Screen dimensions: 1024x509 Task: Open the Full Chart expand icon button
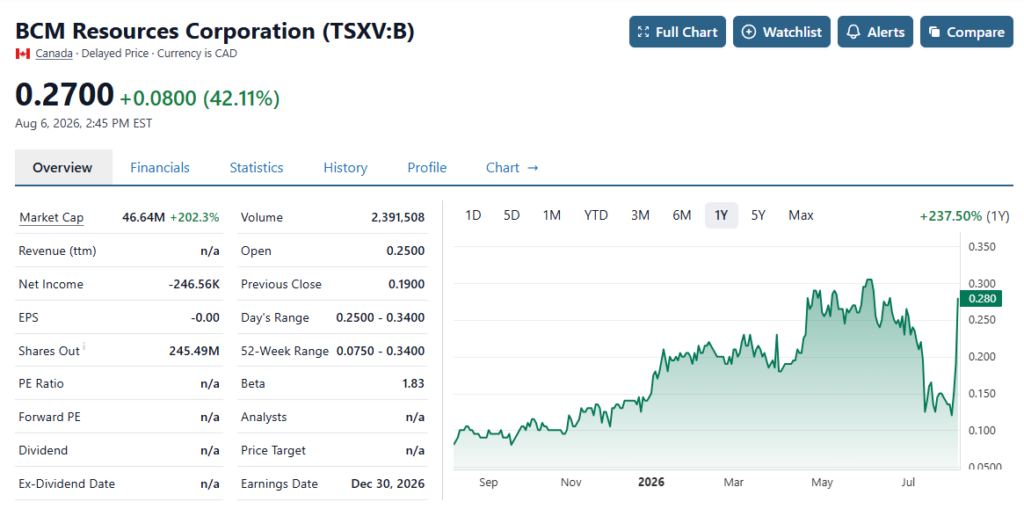click(x=677, y=32)
